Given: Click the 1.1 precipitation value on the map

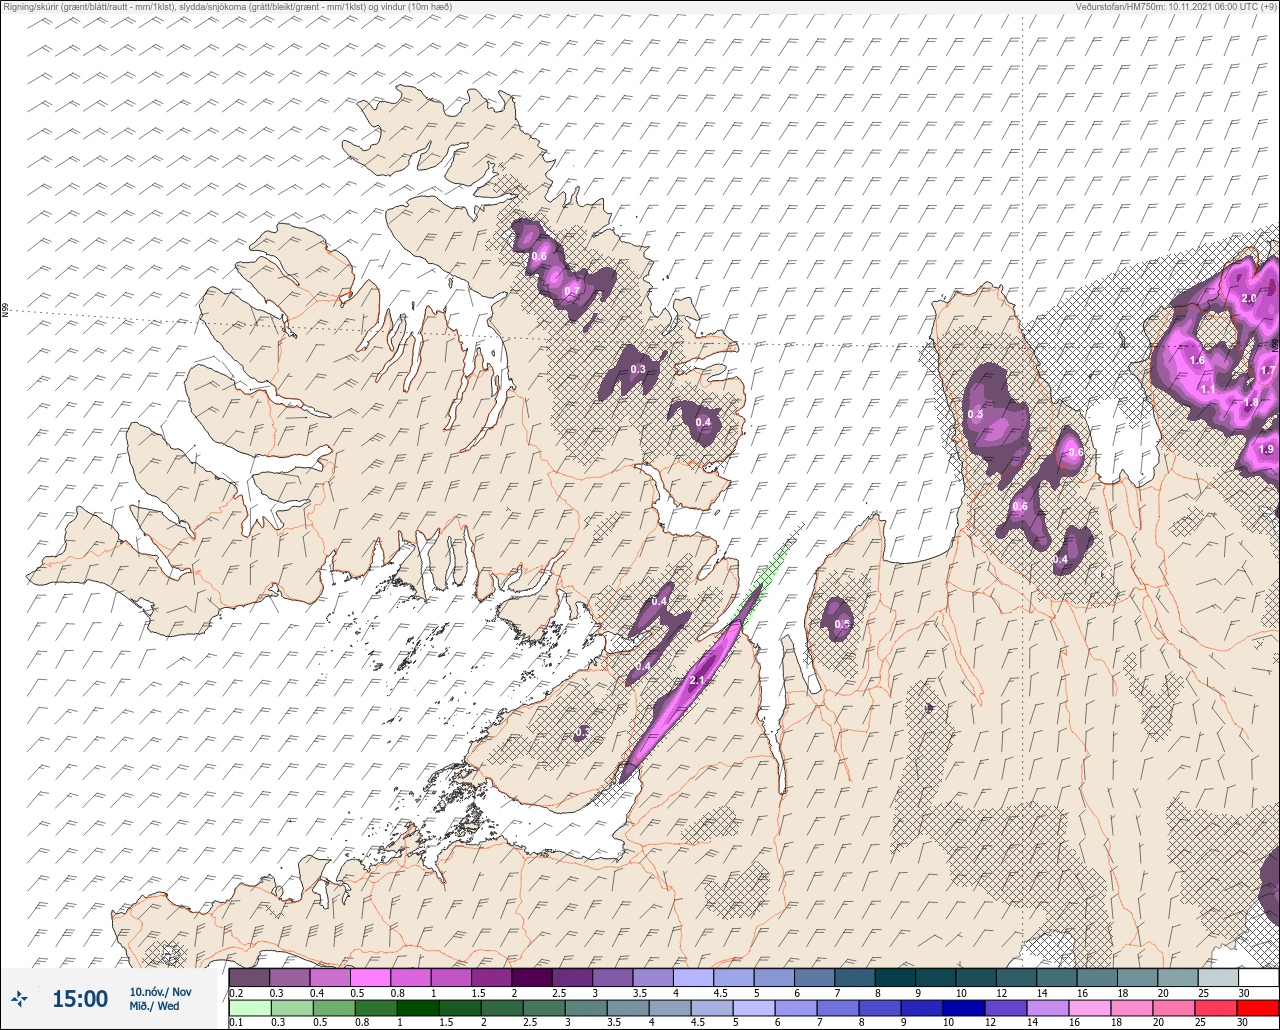Looking at the screenshot, I should [x=1208, y=389].
